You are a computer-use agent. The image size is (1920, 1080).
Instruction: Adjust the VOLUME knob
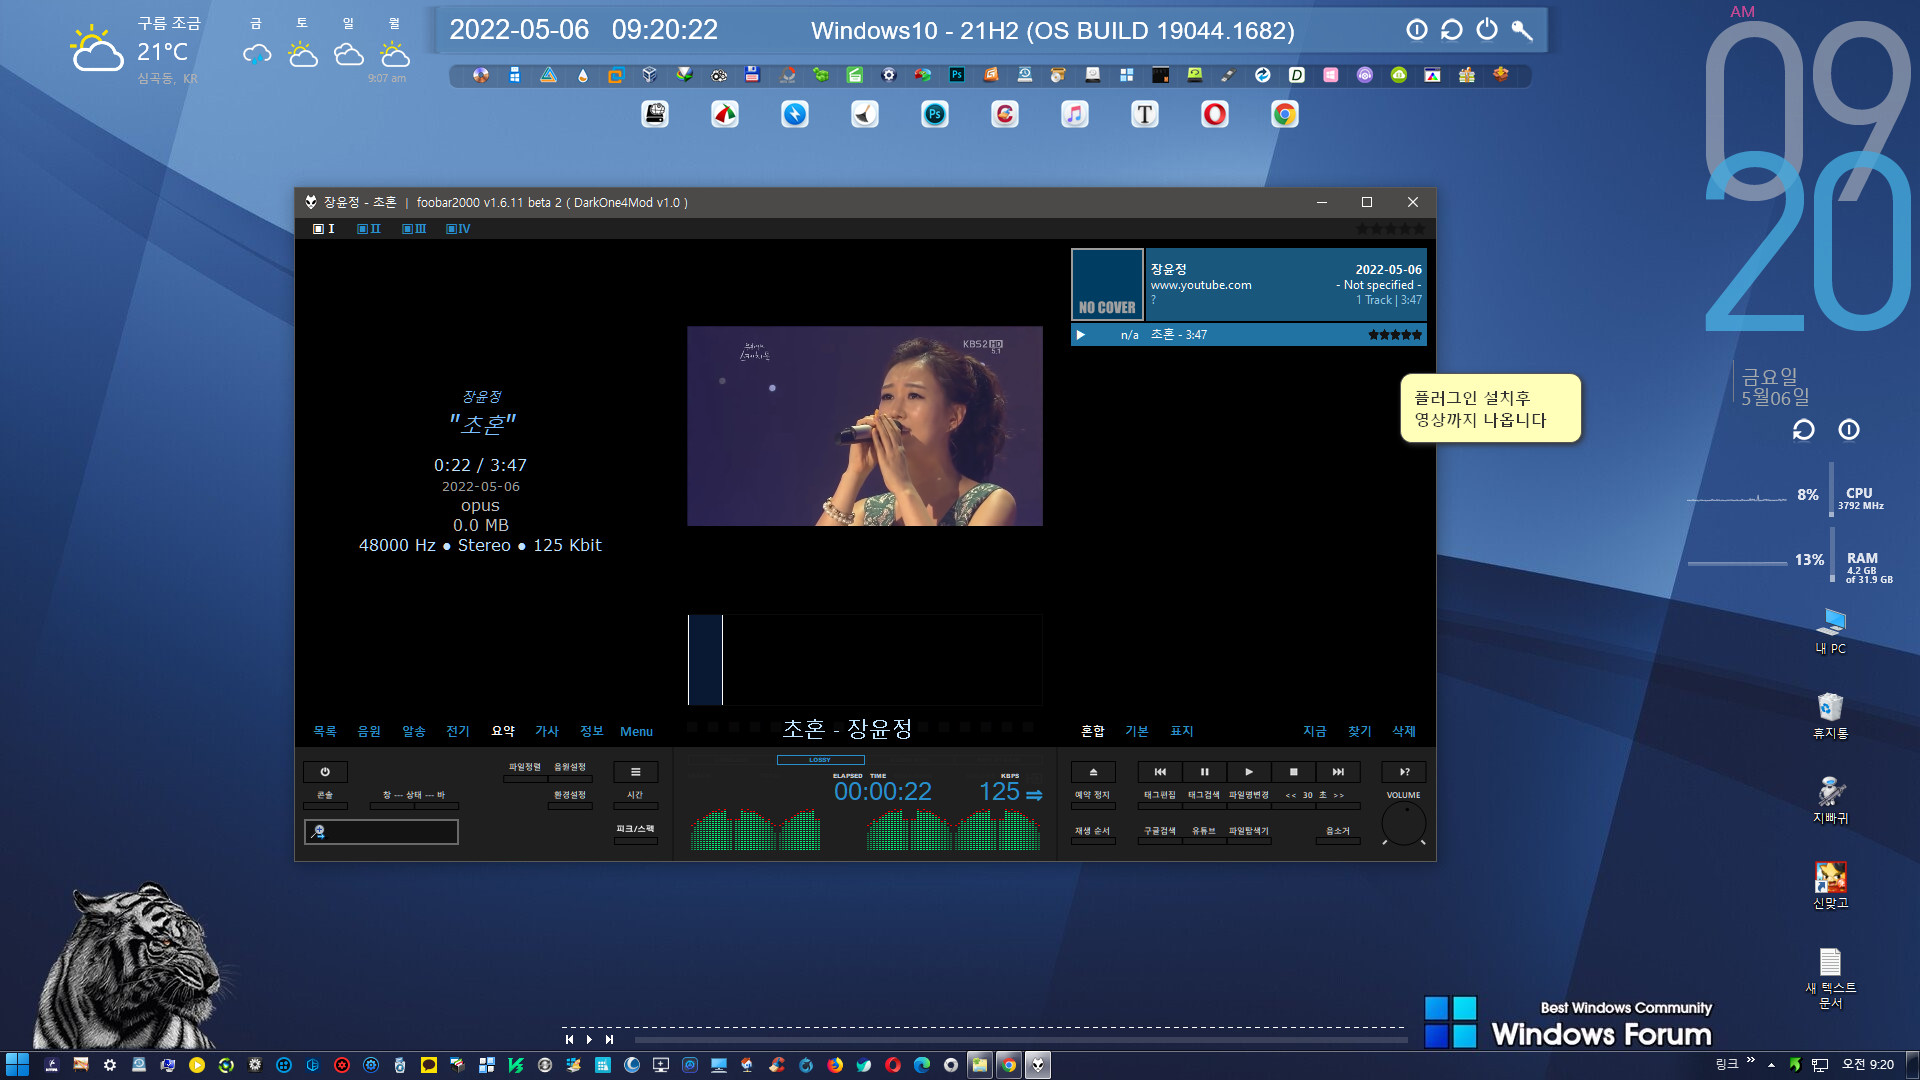click(x=1404, y=824)
